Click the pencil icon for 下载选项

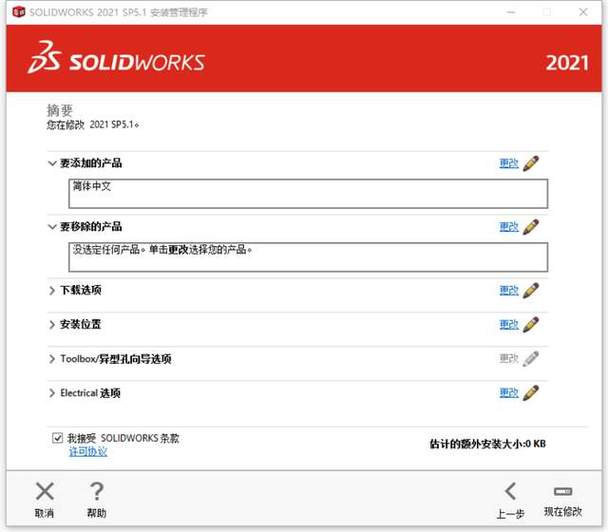pos(530,290)
